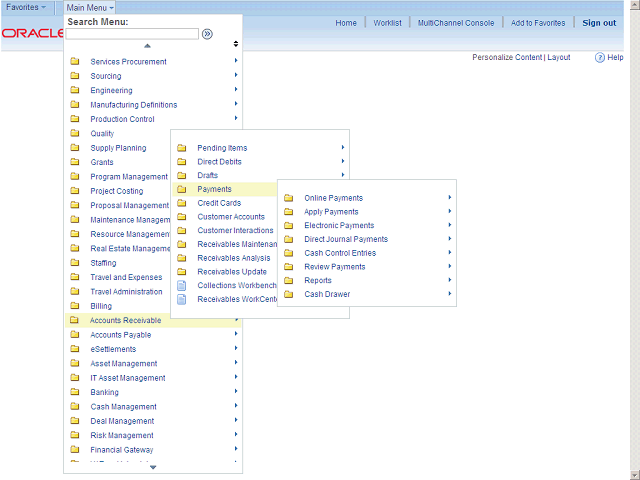The image size is (640, 480).
Task: Select Electronic Payments menu item
Action: click(339, 226)
